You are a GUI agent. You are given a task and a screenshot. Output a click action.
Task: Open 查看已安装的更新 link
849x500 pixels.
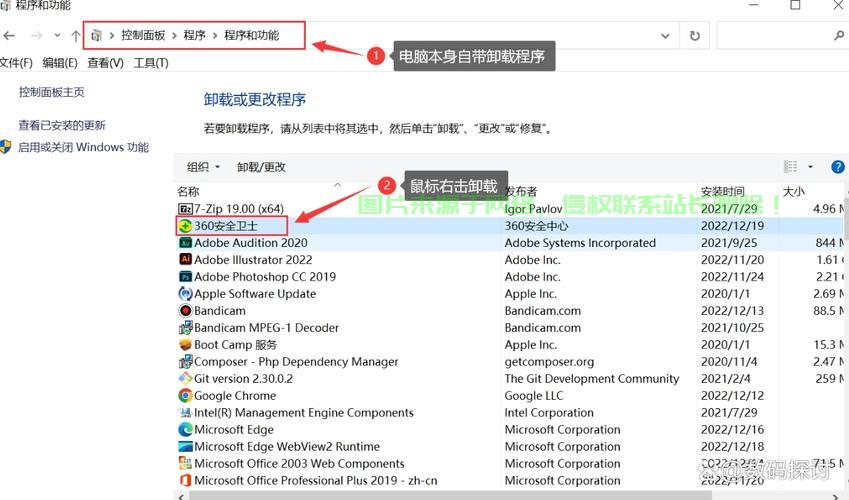[62, 126]
